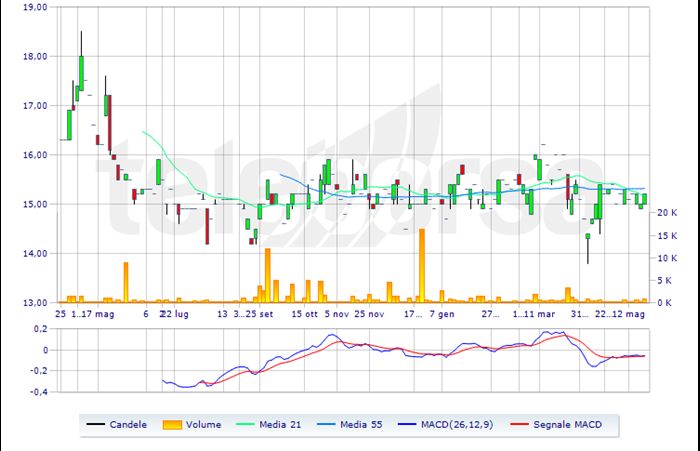Screen dimensions: 700x451
Task: Click the 16,00 price axis label
Action: tap(35, 155)
